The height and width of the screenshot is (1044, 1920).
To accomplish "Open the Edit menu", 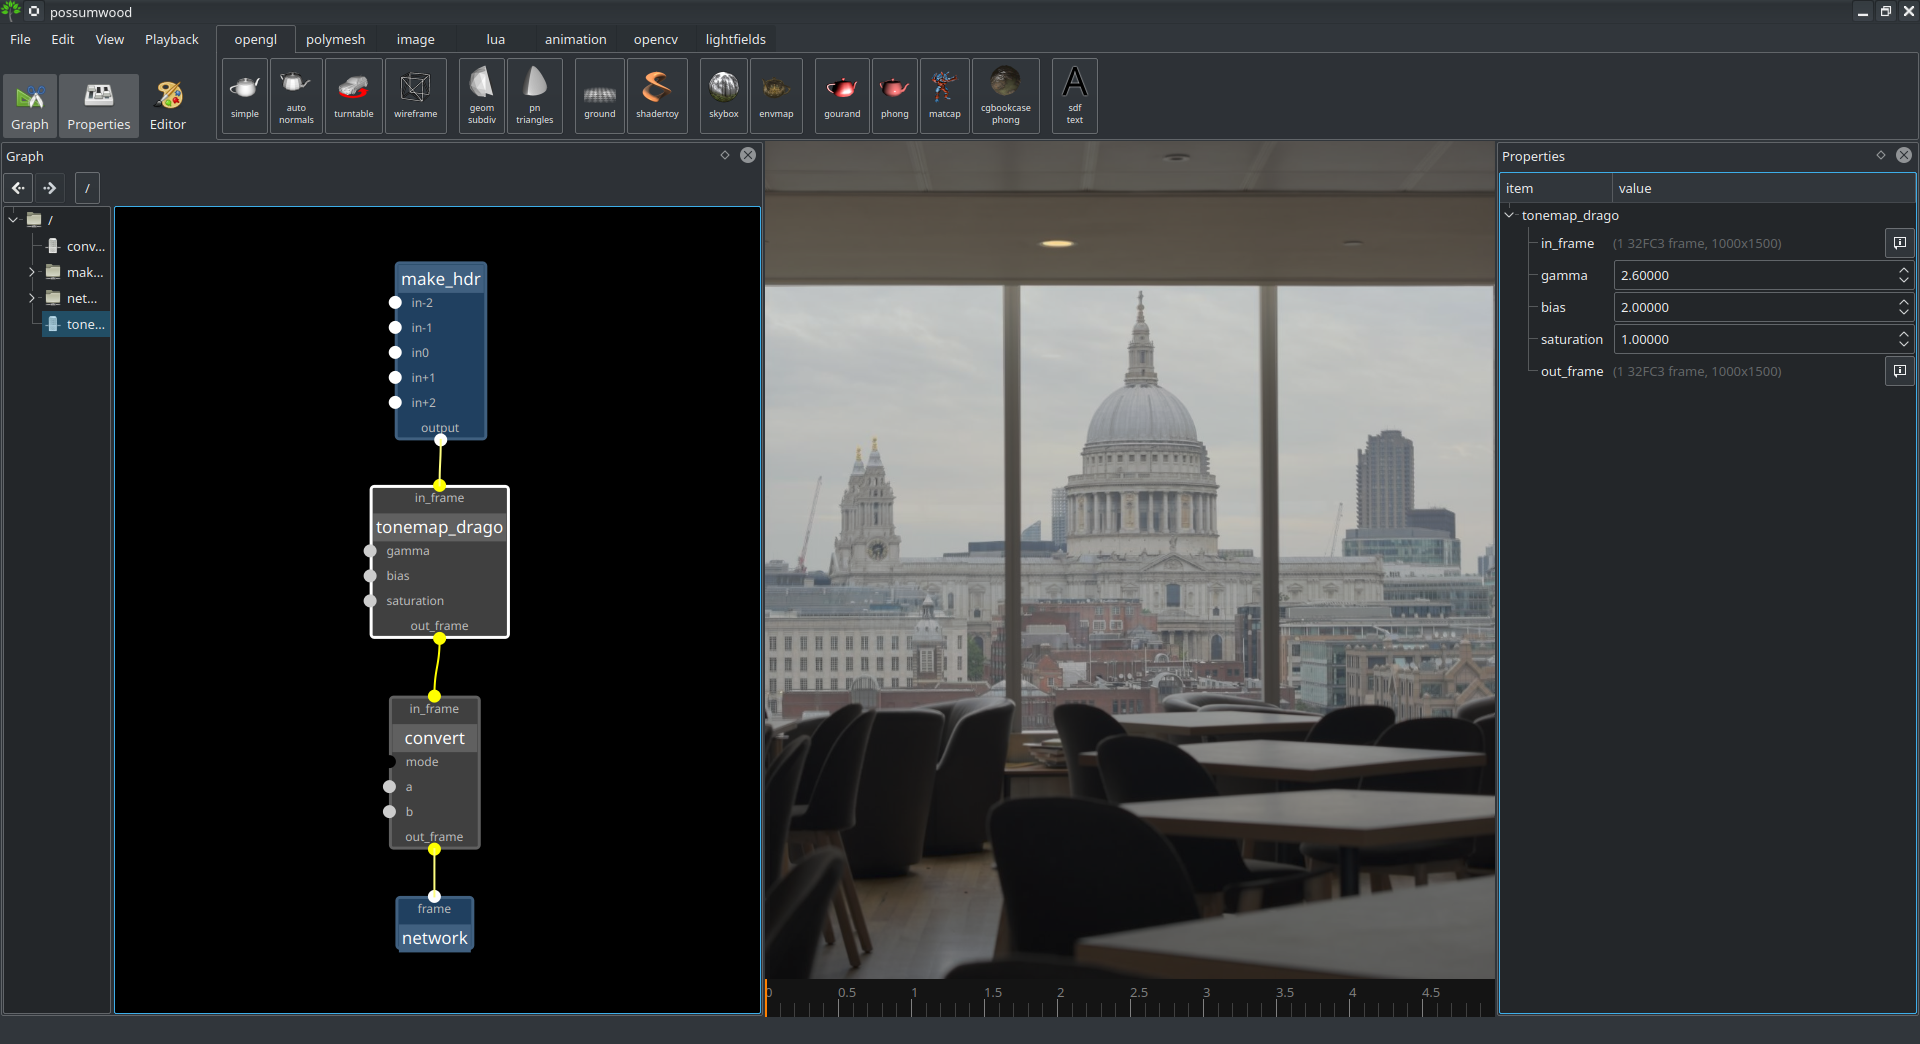I will tap(63, 39).
